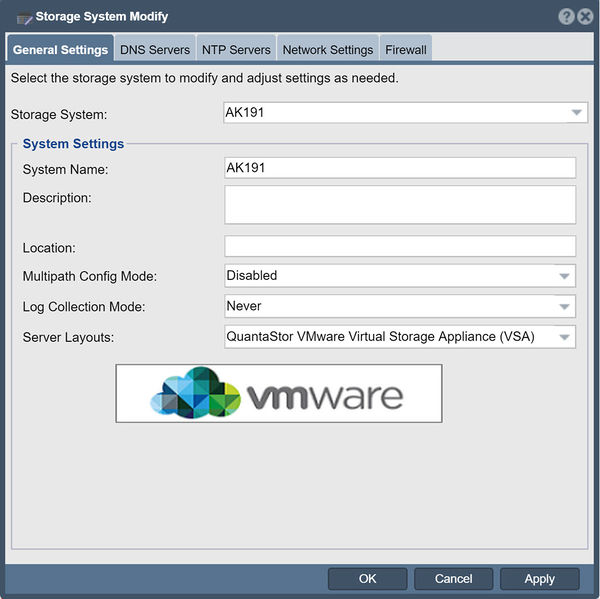The height and width of the screenshot is (599, 600).
Task: Click the Apply button
Action: coord(540,579)
